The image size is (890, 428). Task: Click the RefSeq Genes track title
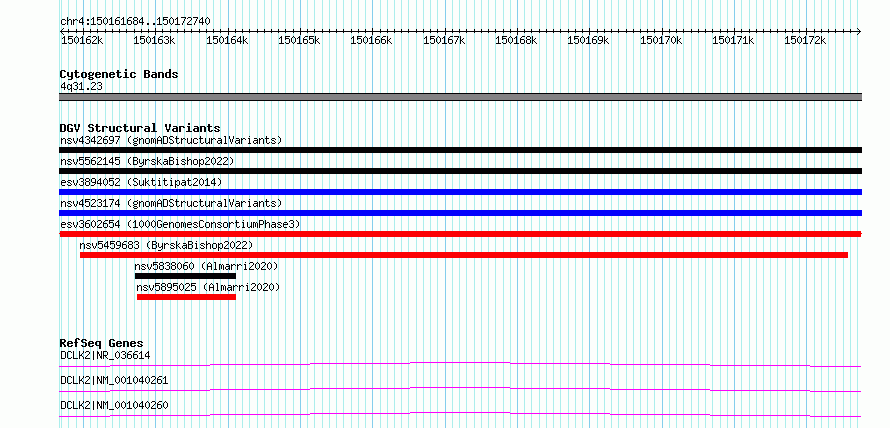click(101, 343)
